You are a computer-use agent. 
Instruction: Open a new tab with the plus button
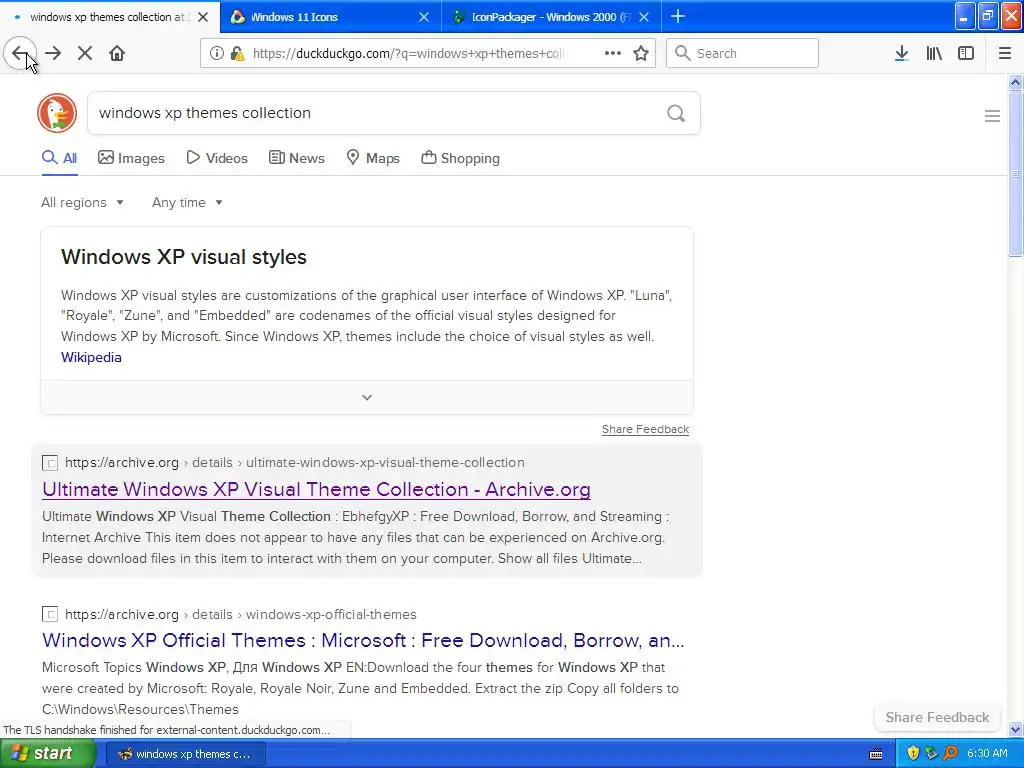(678, 16)
